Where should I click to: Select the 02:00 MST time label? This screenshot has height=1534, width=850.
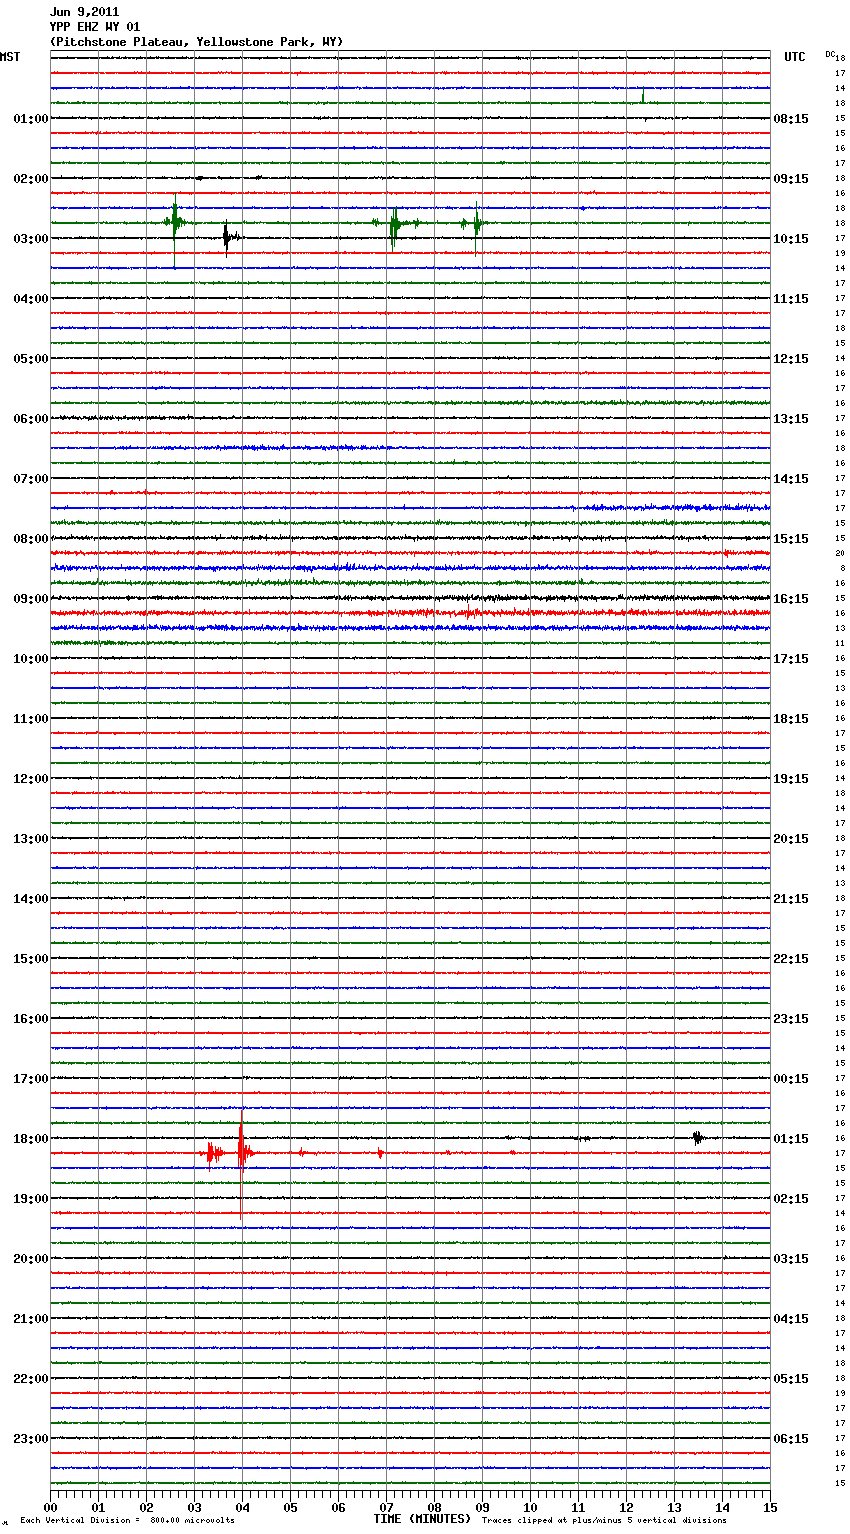31,179
